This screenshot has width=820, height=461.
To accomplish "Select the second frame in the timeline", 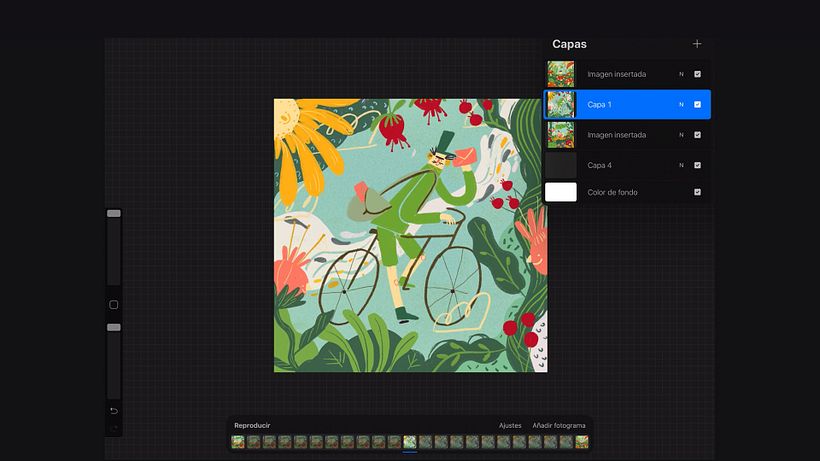I will point(254,442).
